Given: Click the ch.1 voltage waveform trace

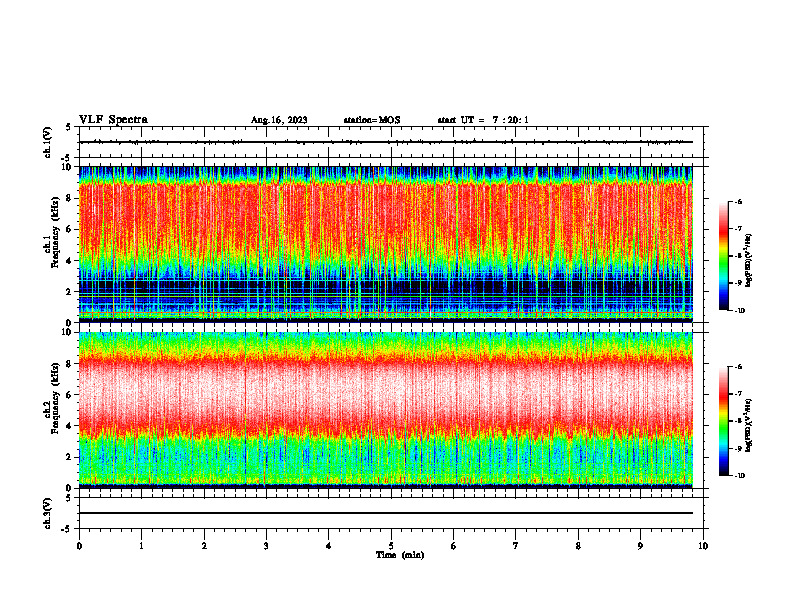Looking at the screenshot, I should (x=385, y=142).
